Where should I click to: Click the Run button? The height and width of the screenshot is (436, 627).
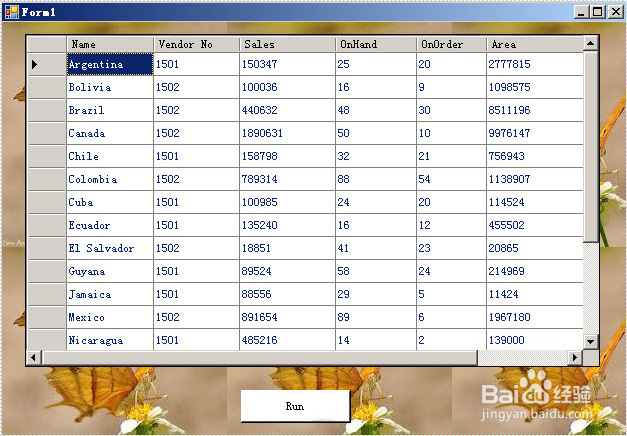click(x=295, y=406)
